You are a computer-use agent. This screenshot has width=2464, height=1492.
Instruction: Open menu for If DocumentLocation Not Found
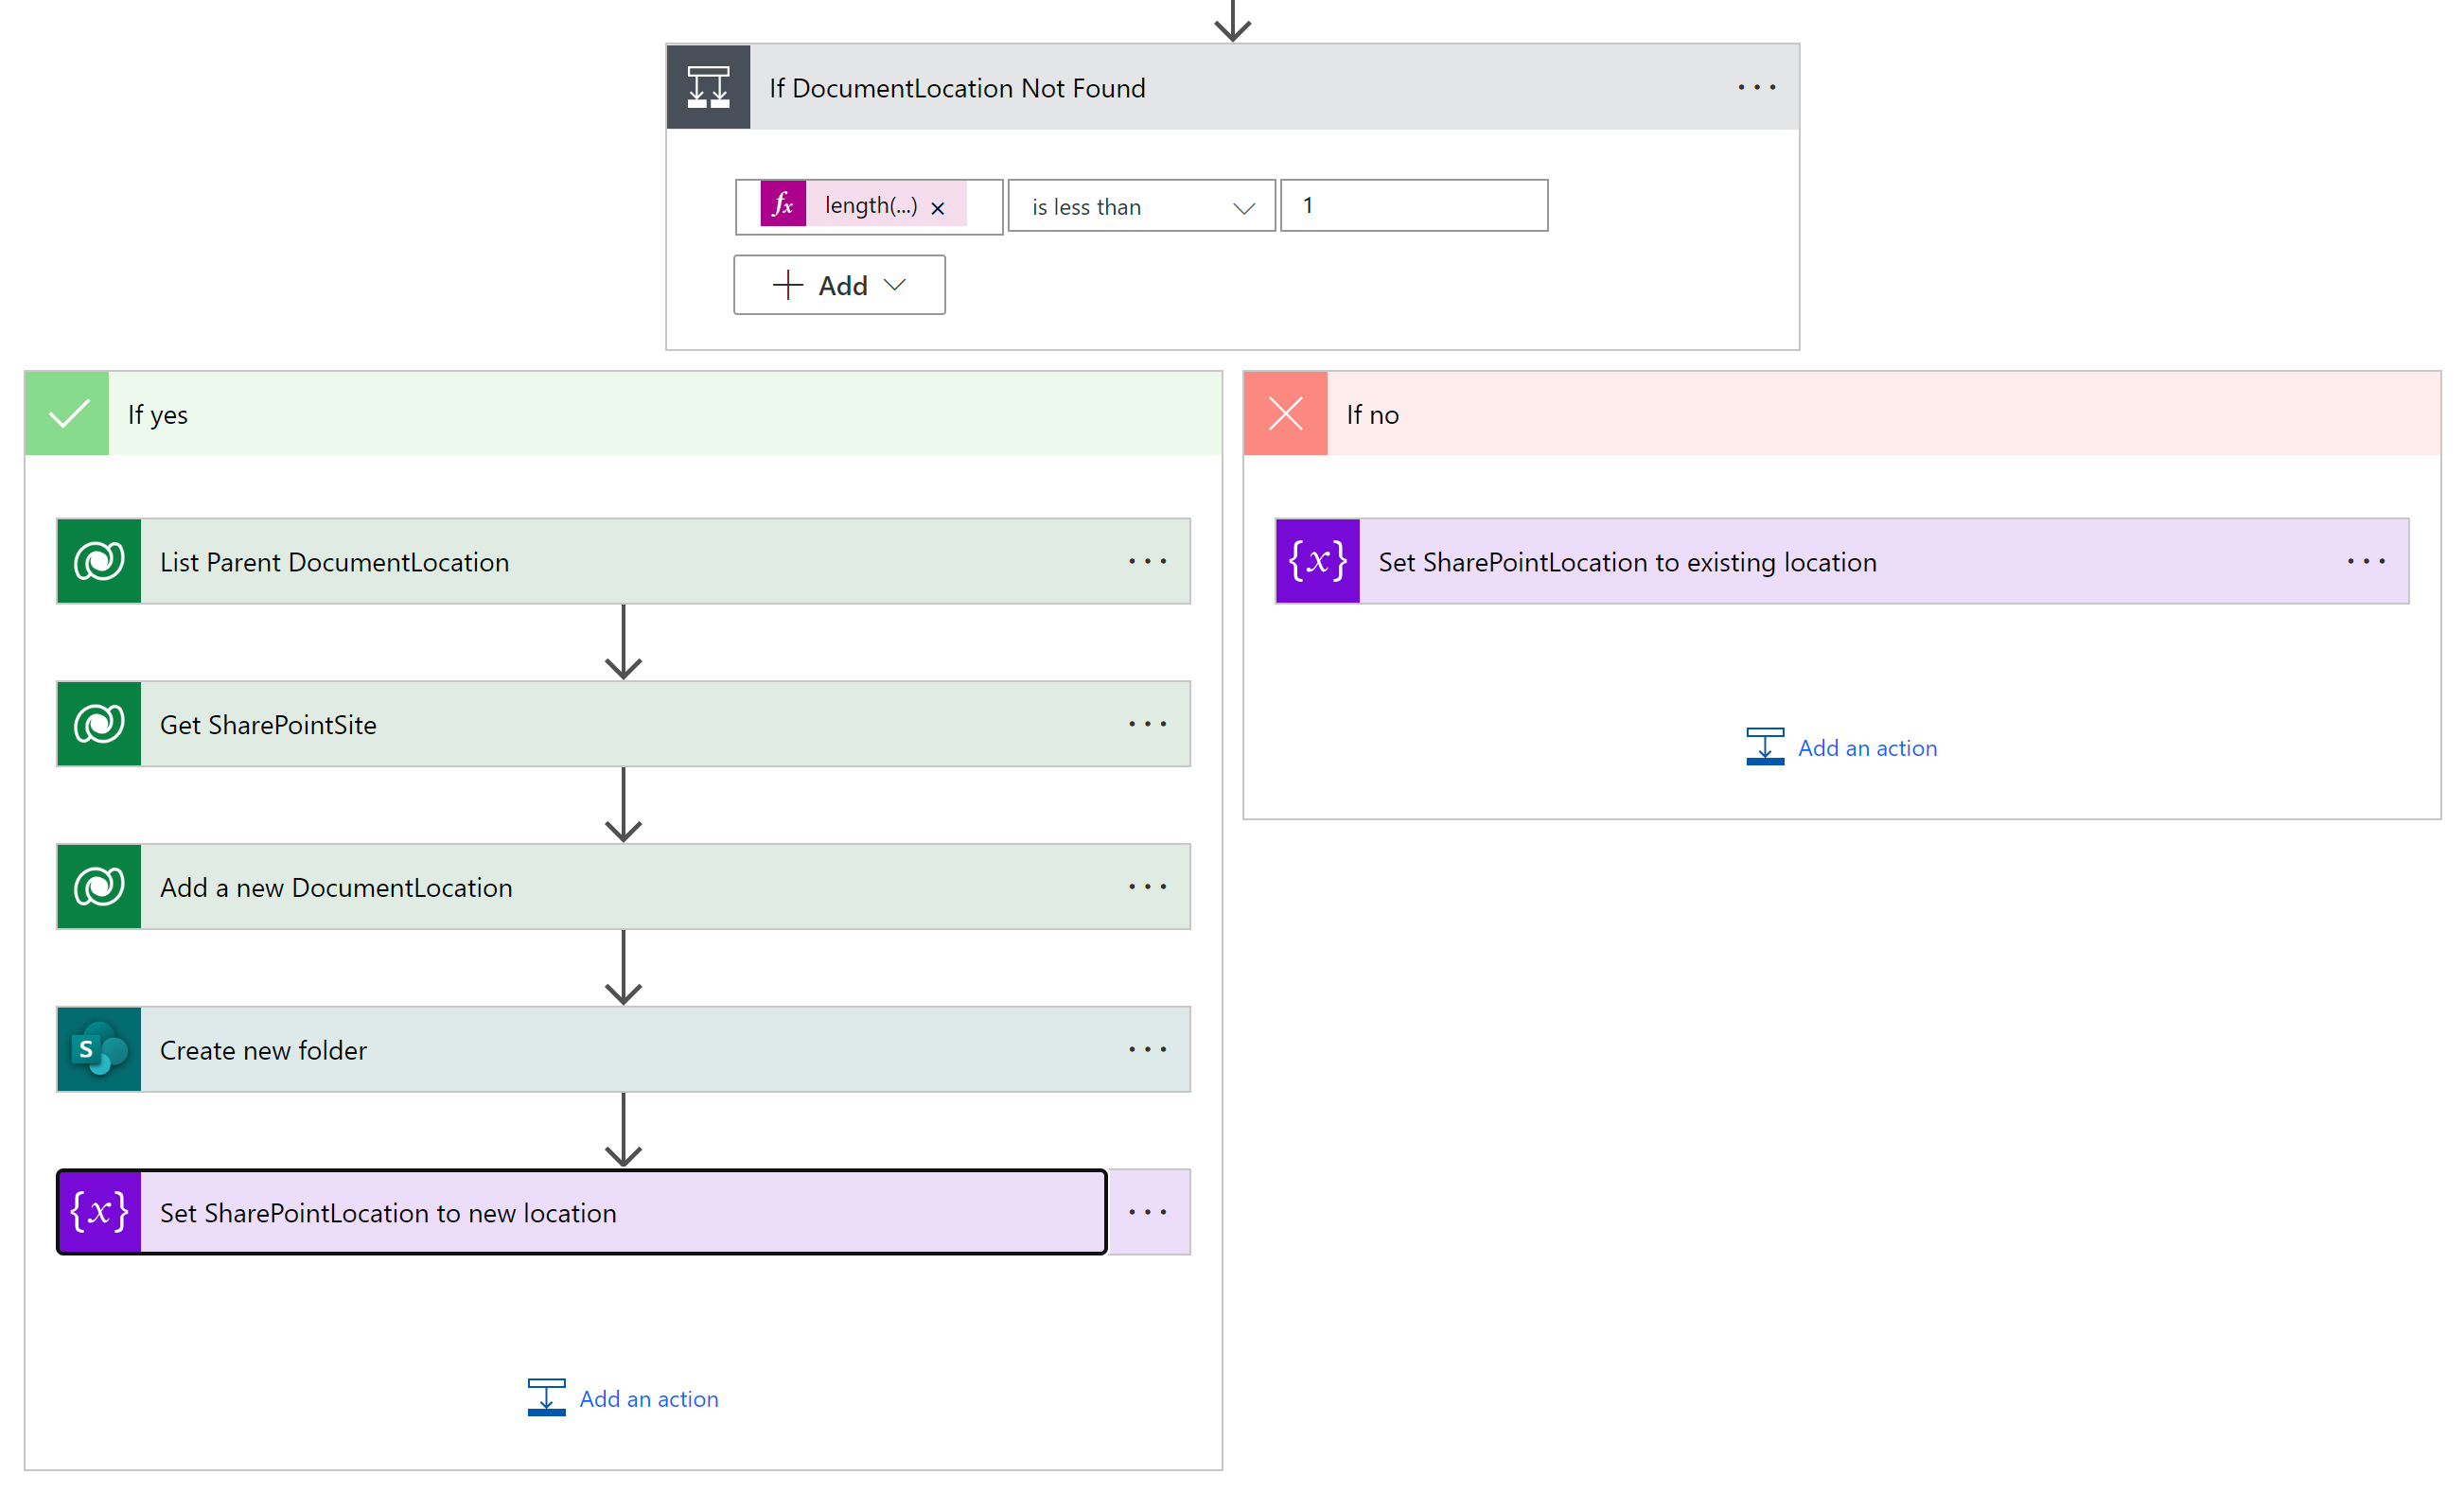pos(1756,88)
